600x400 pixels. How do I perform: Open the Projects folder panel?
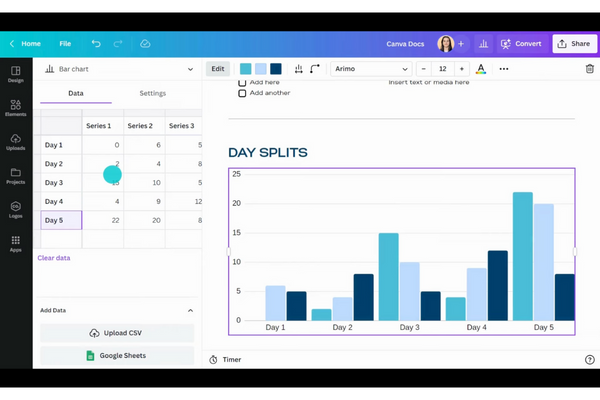pyautogui.click(x=16, y=175)
